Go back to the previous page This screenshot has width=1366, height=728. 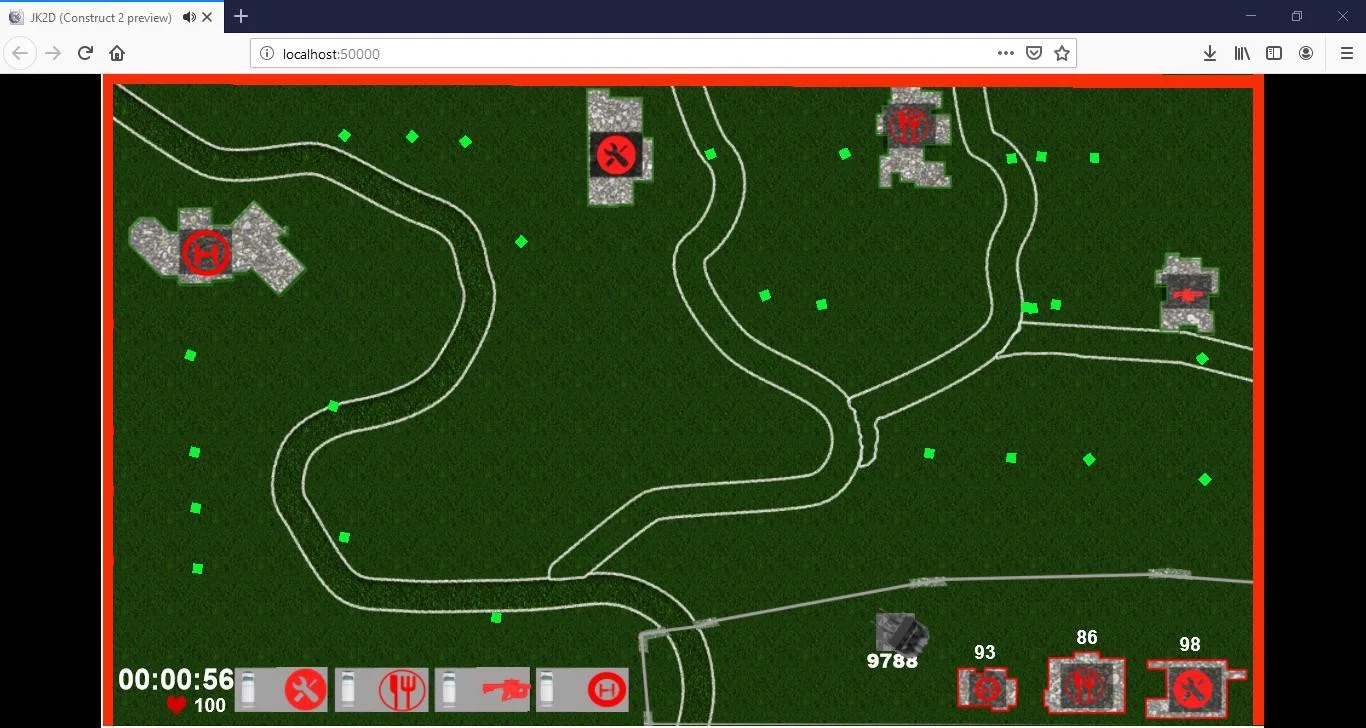[x=20, y=53]
